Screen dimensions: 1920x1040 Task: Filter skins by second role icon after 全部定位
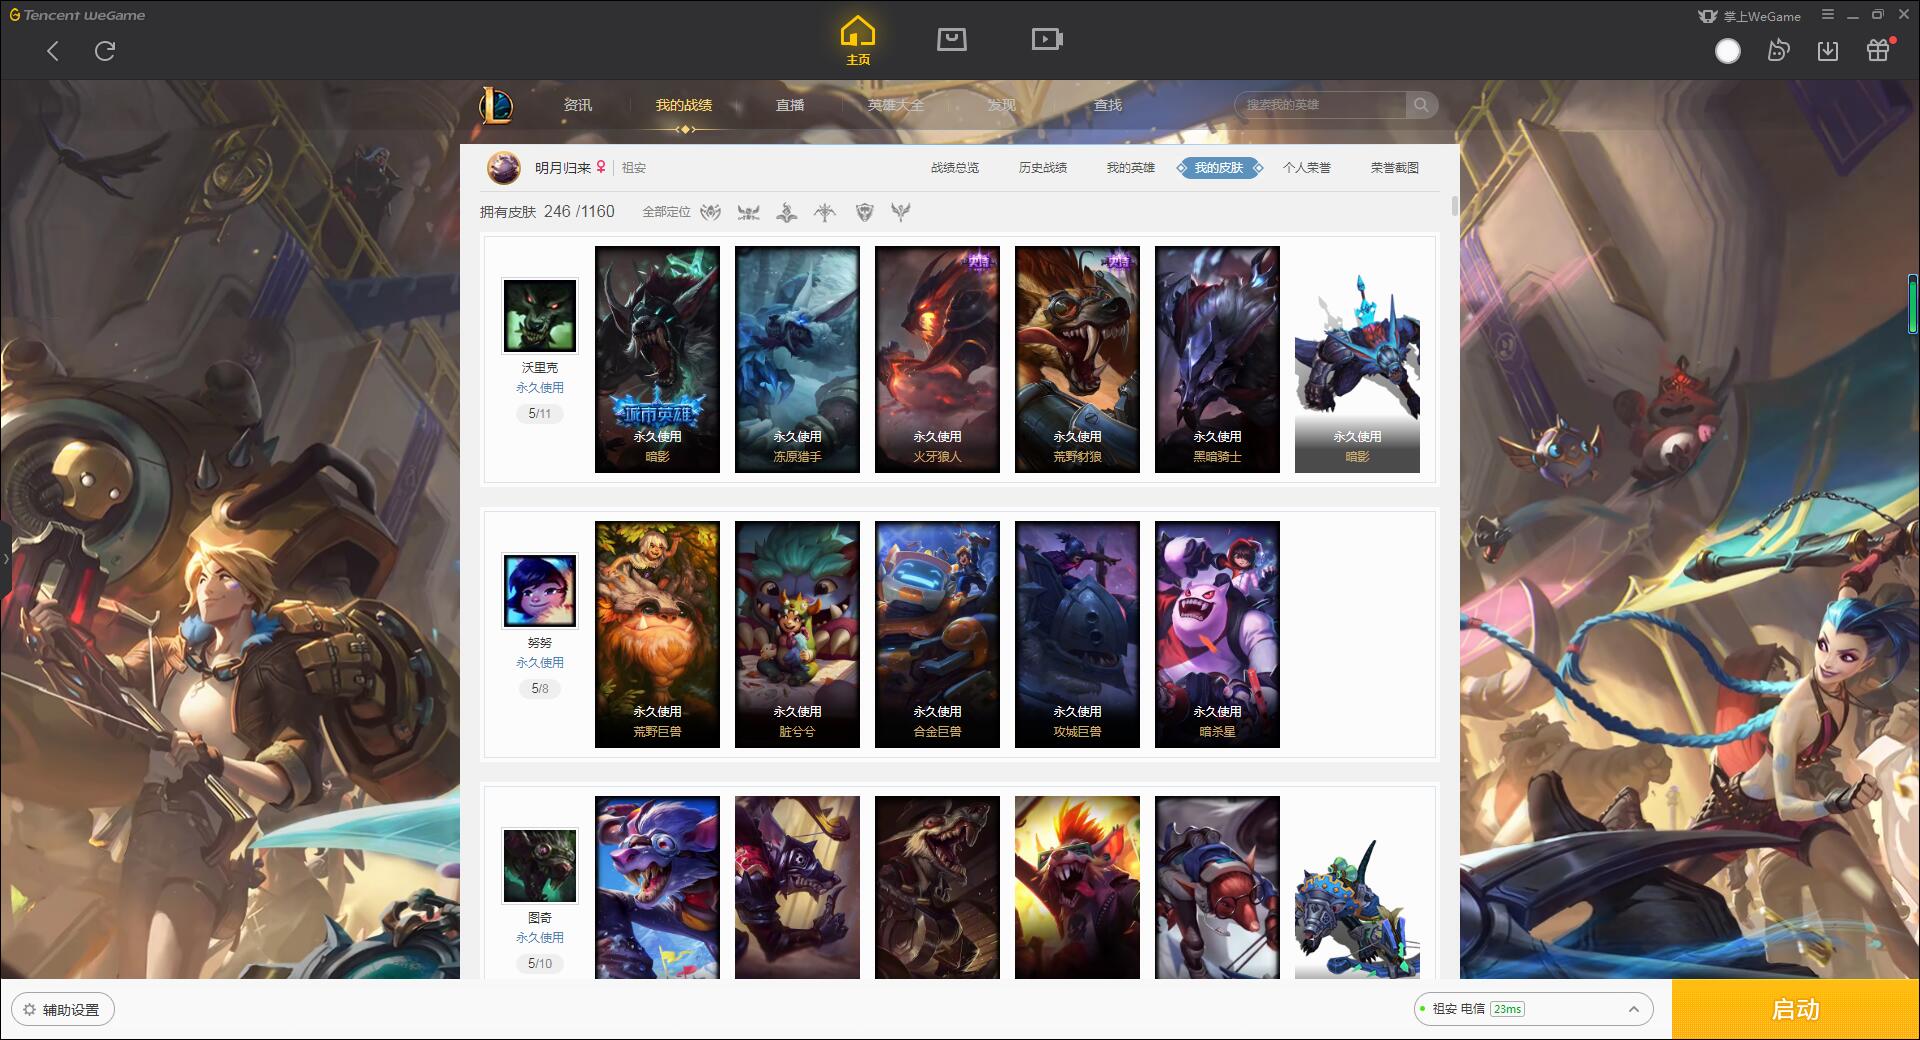pyautogui.click(x=749, y=212)
